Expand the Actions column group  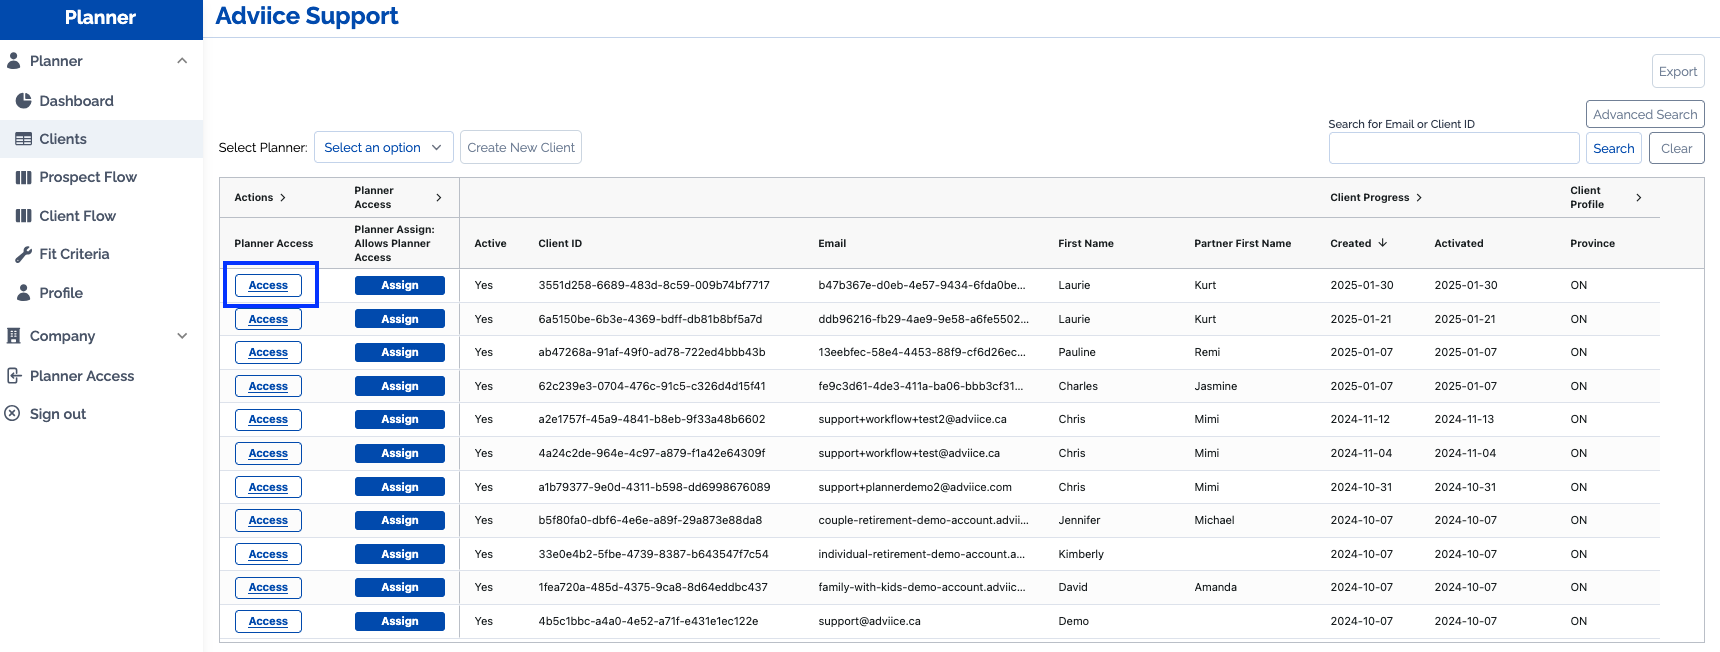[283, 198]
